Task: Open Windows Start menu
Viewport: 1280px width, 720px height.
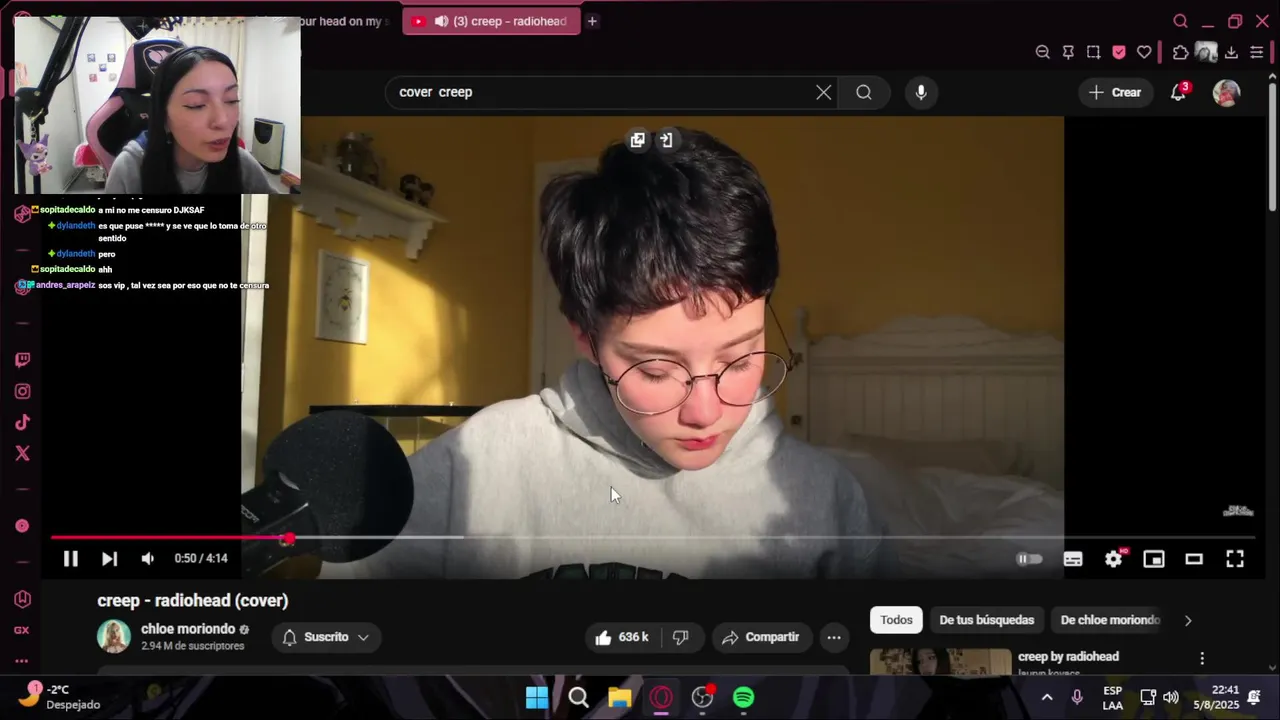Action: 537,697
